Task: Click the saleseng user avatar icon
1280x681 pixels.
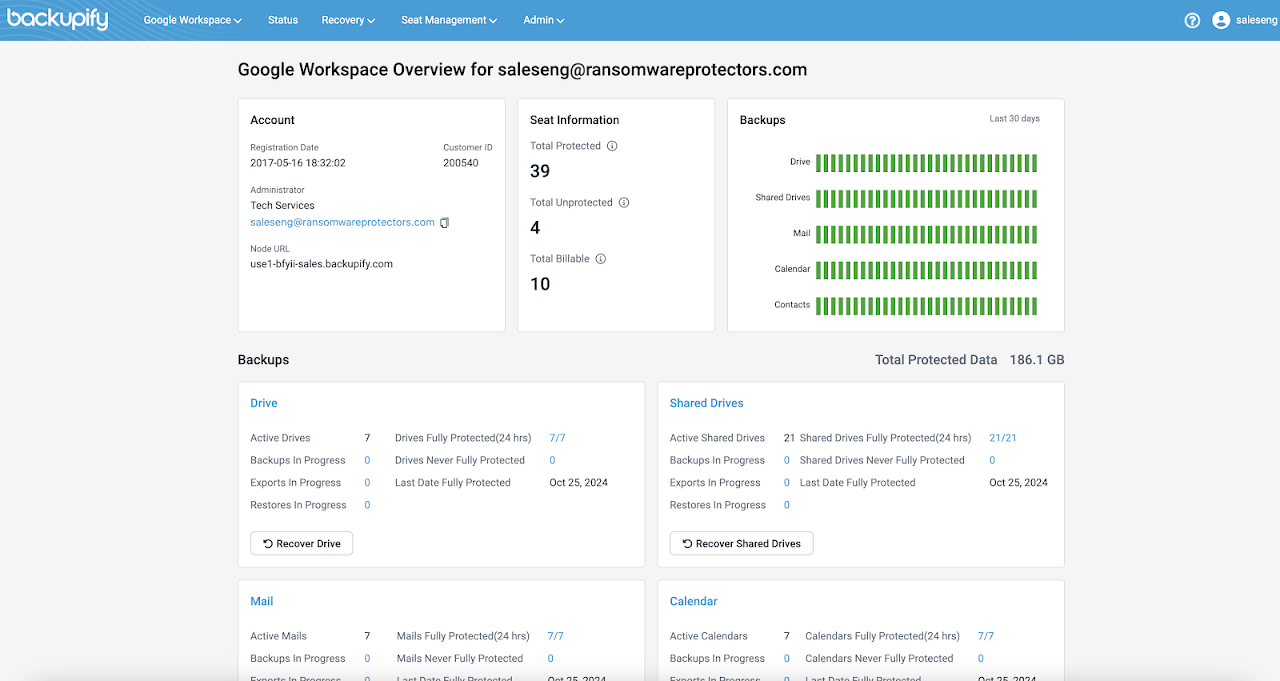Action: (x=1220, y=20)
